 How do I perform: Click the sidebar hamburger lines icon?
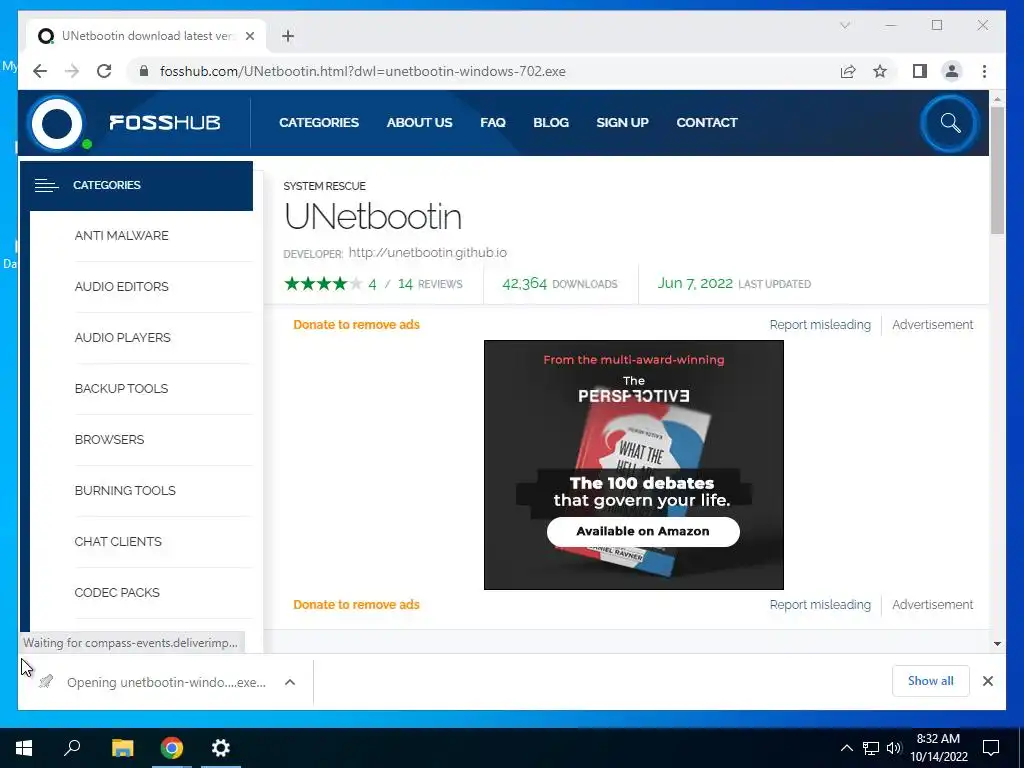click(x=46, y=185)
